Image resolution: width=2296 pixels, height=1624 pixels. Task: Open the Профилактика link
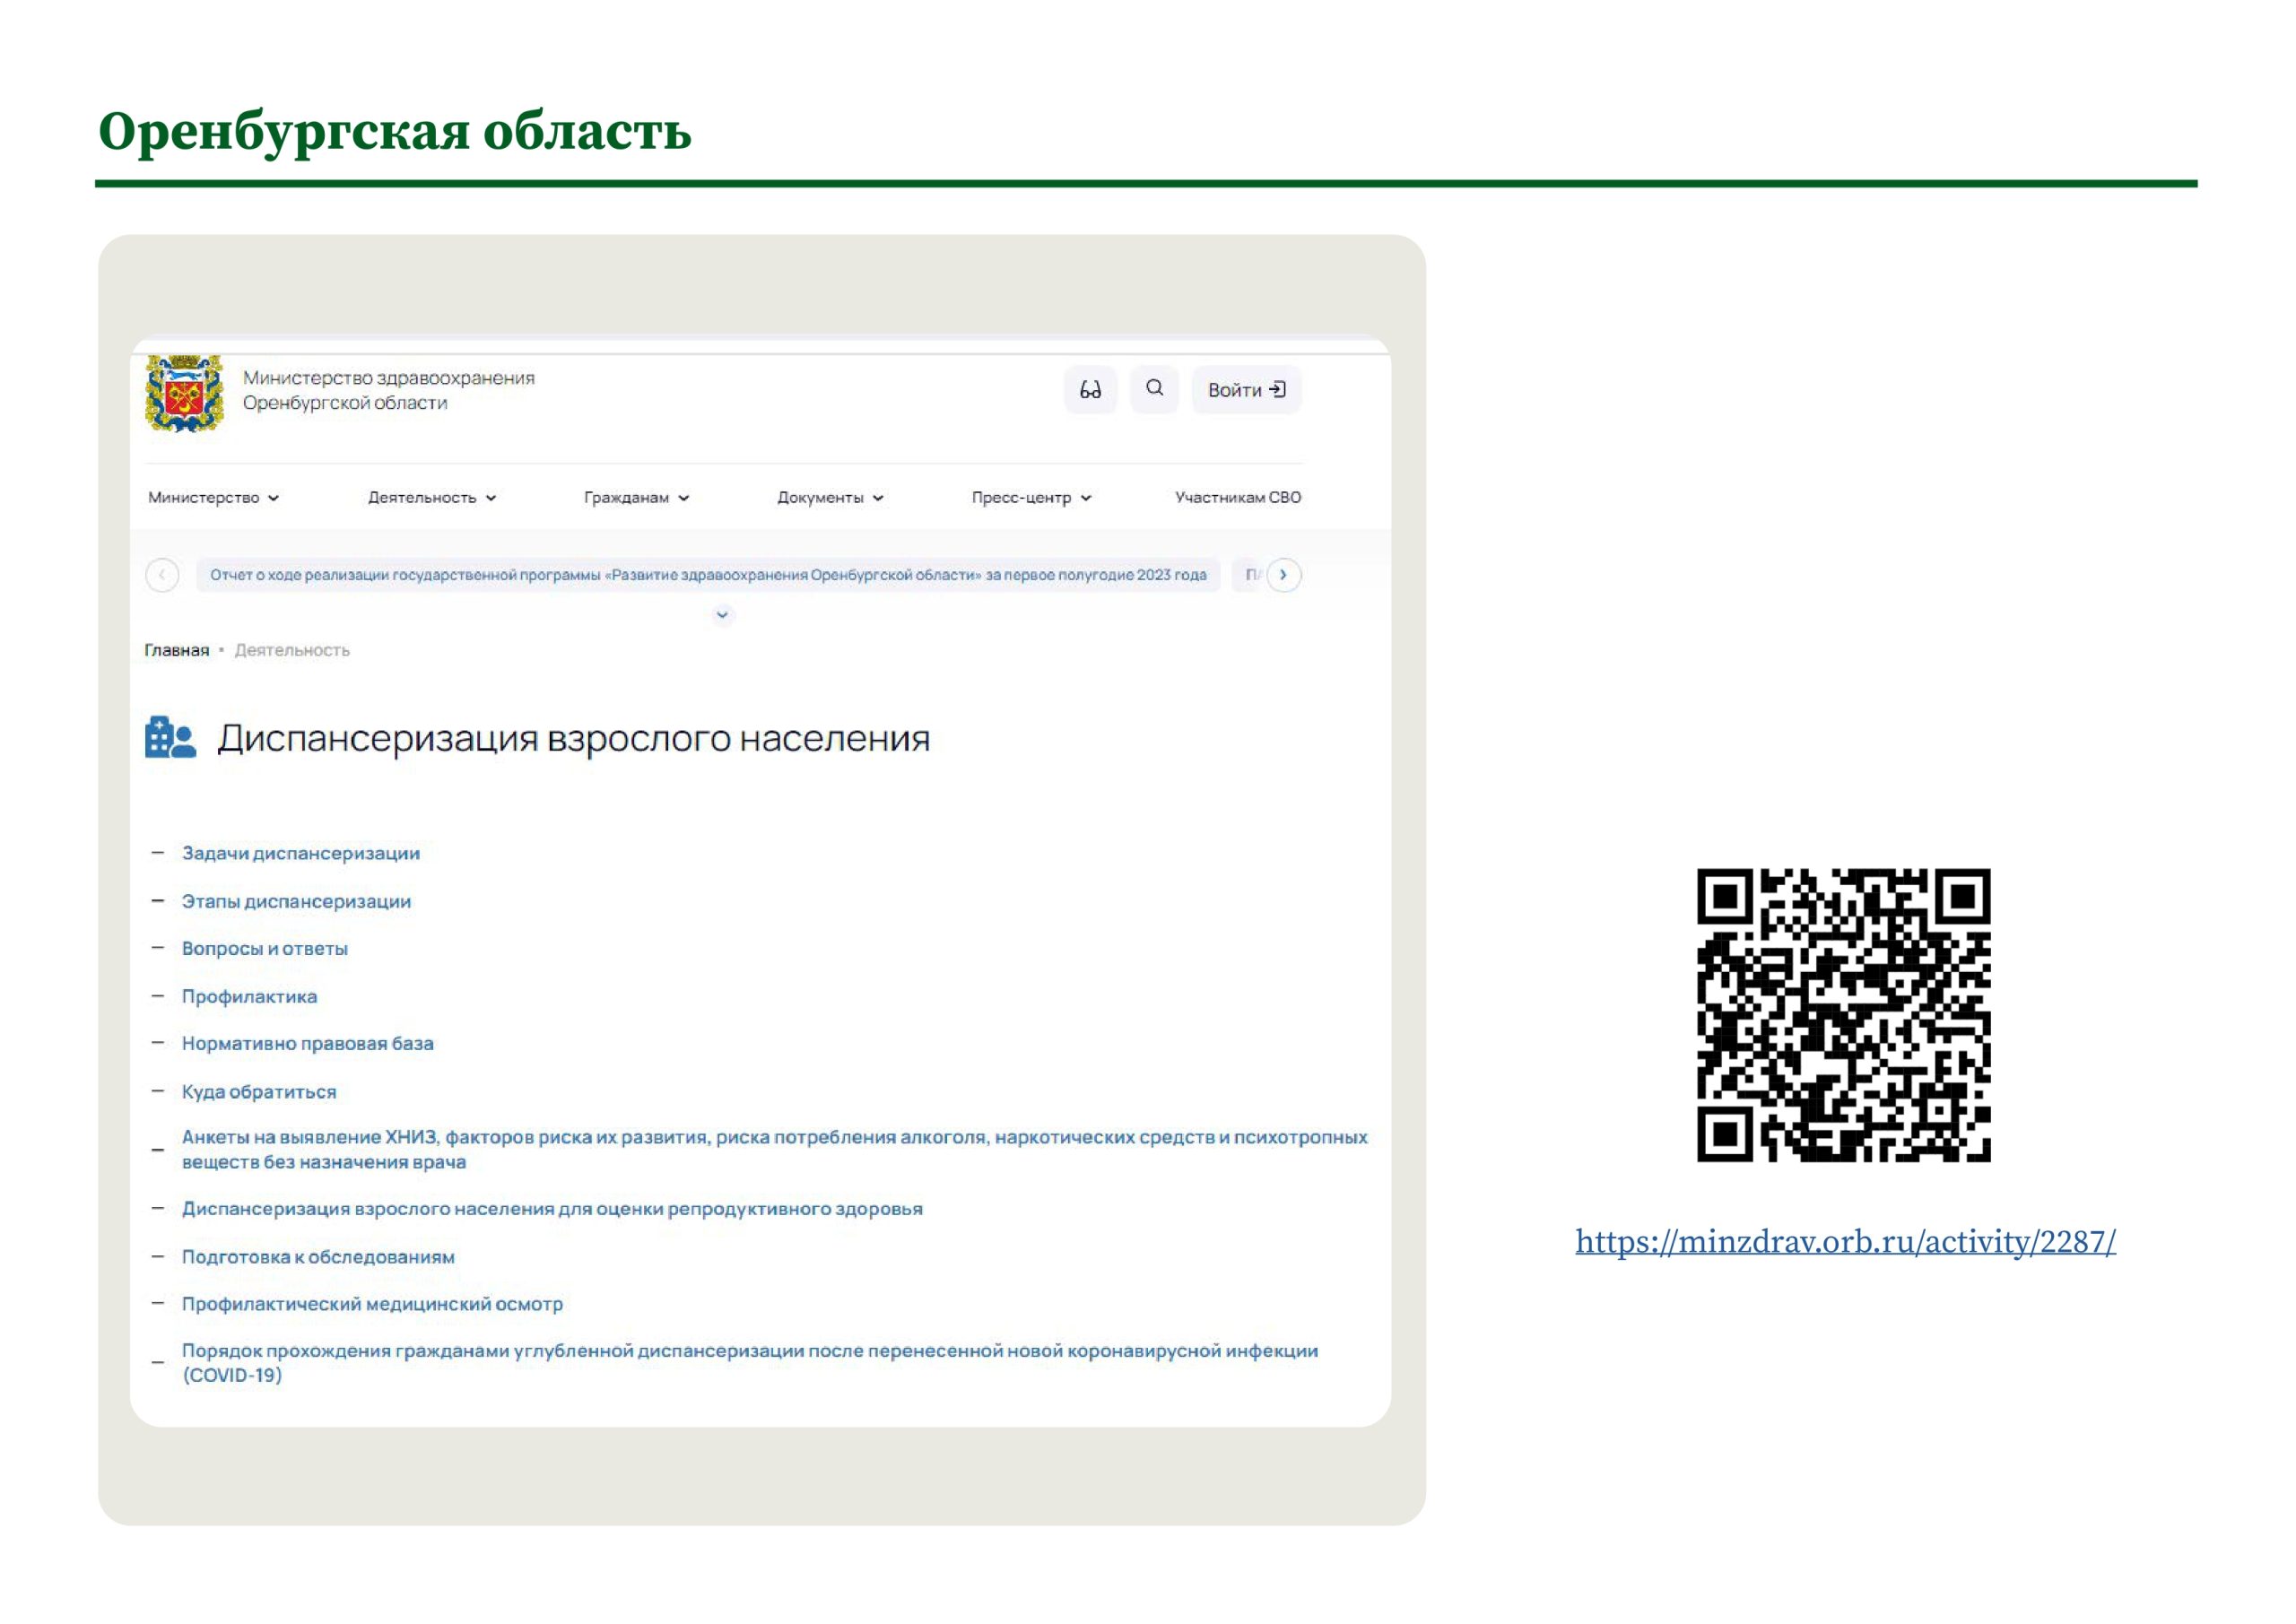(x=249, y=997)
